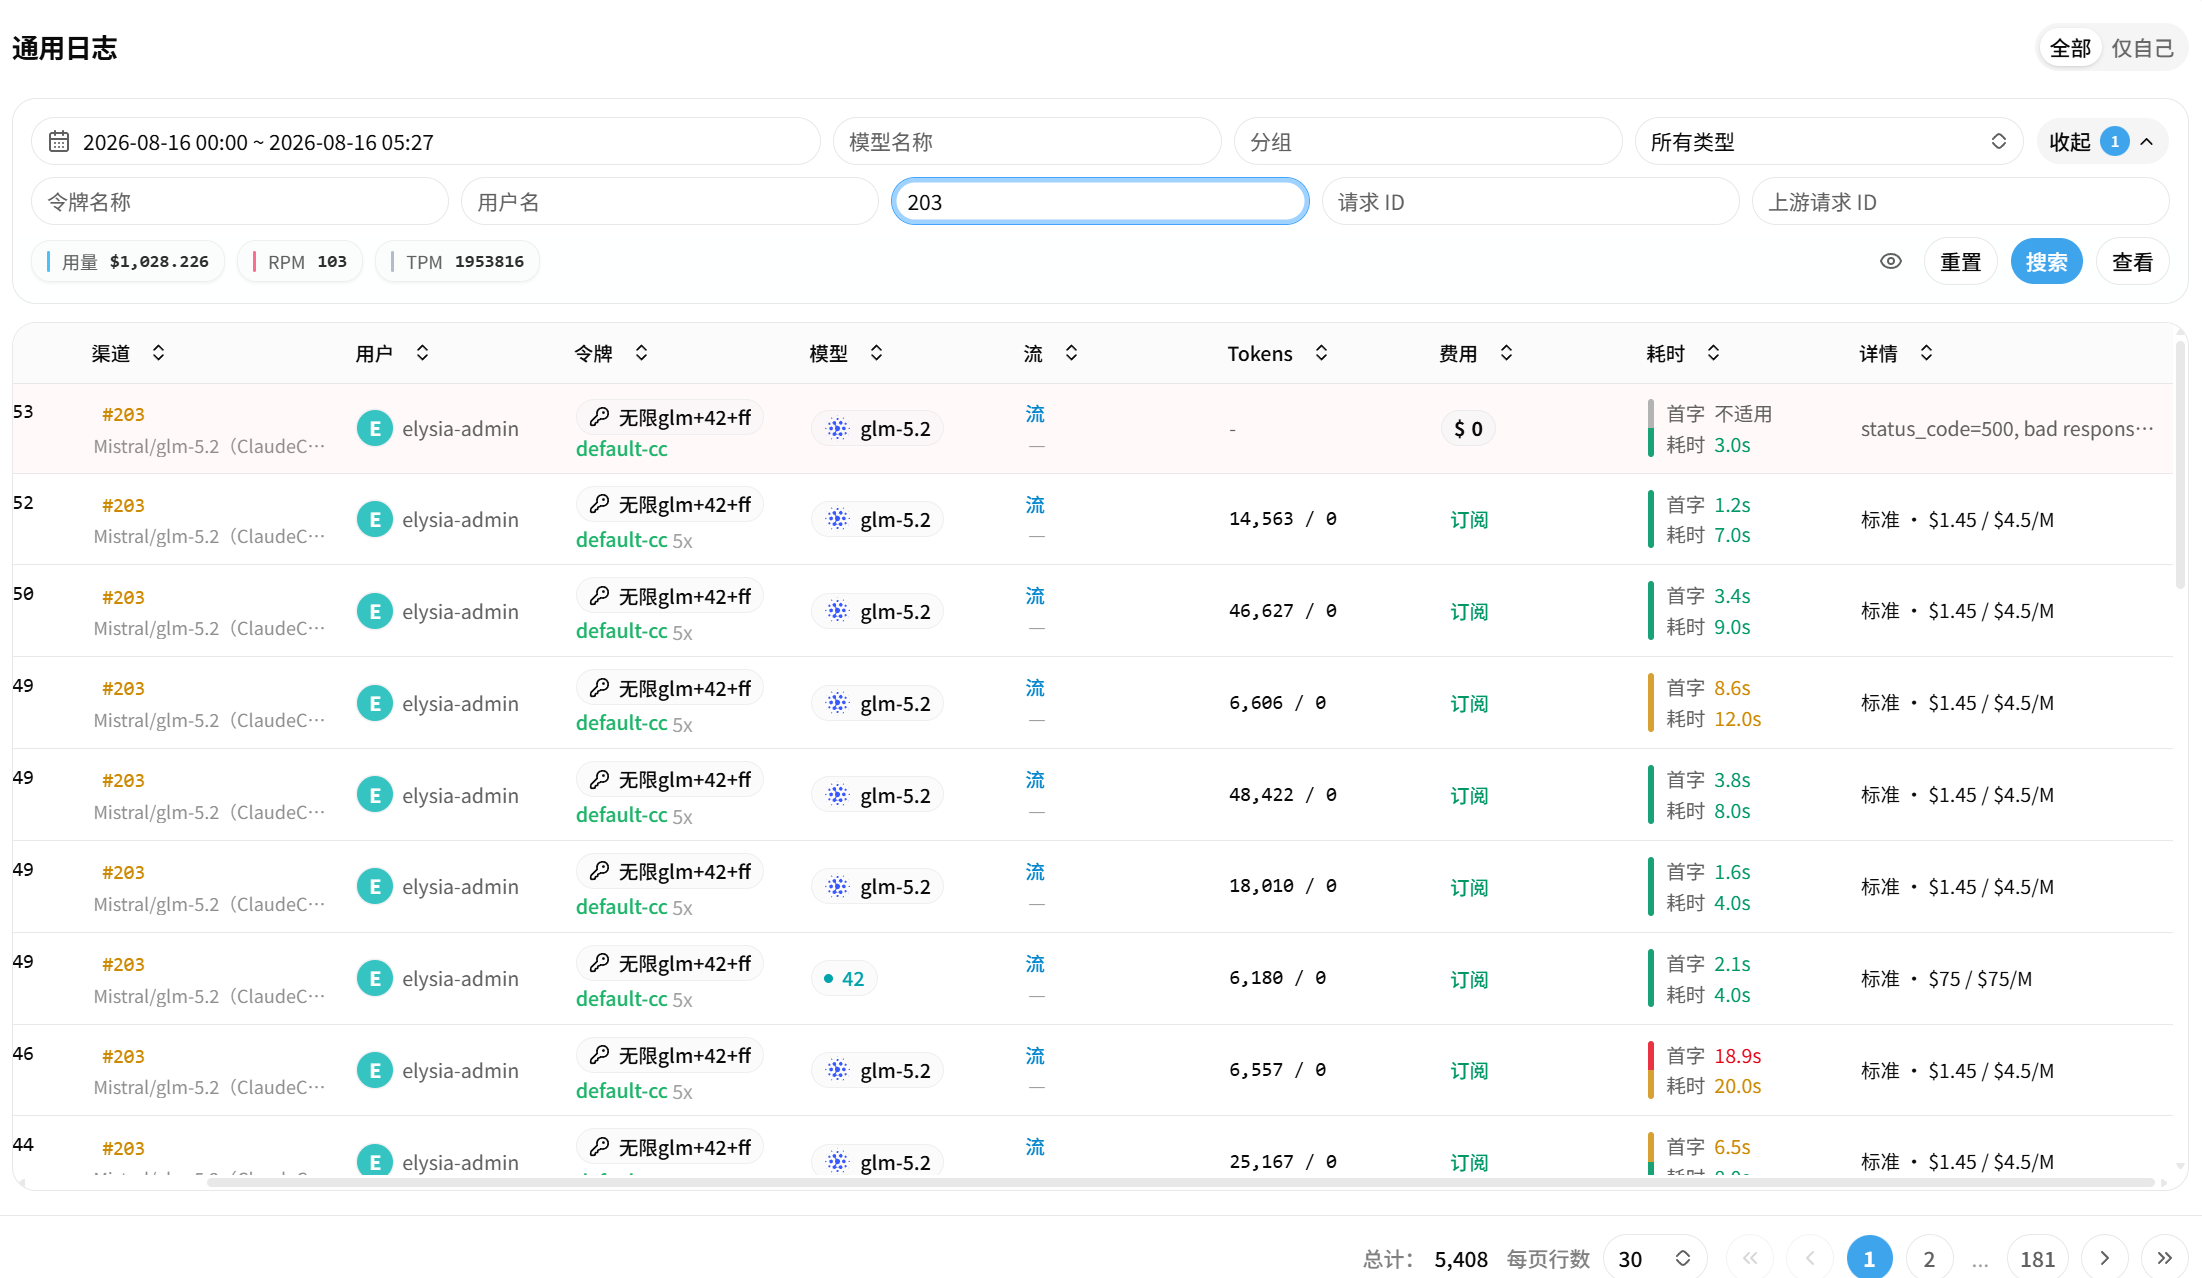Sort by the 流 column arrows
This screenshot has height=1278, width=2202.
pyautogui.click(x=1071, y=353)
